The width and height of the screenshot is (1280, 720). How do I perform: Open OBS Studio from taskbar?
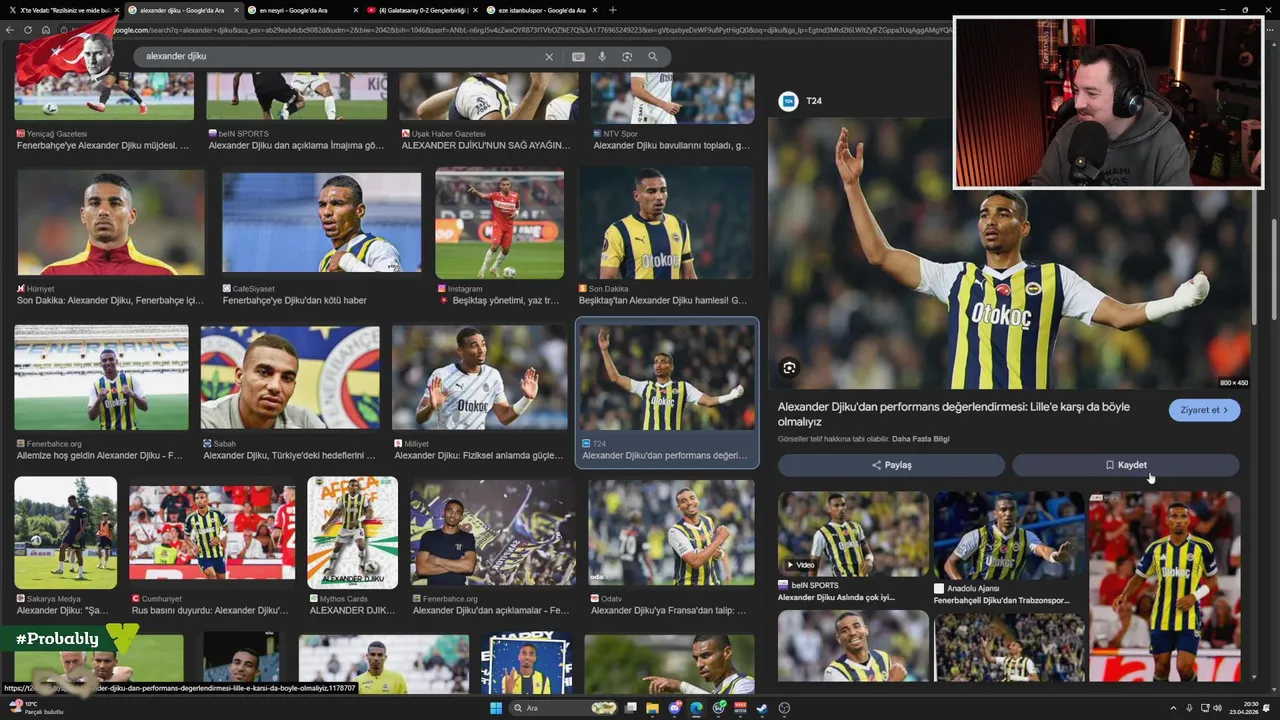coord(784,708)
